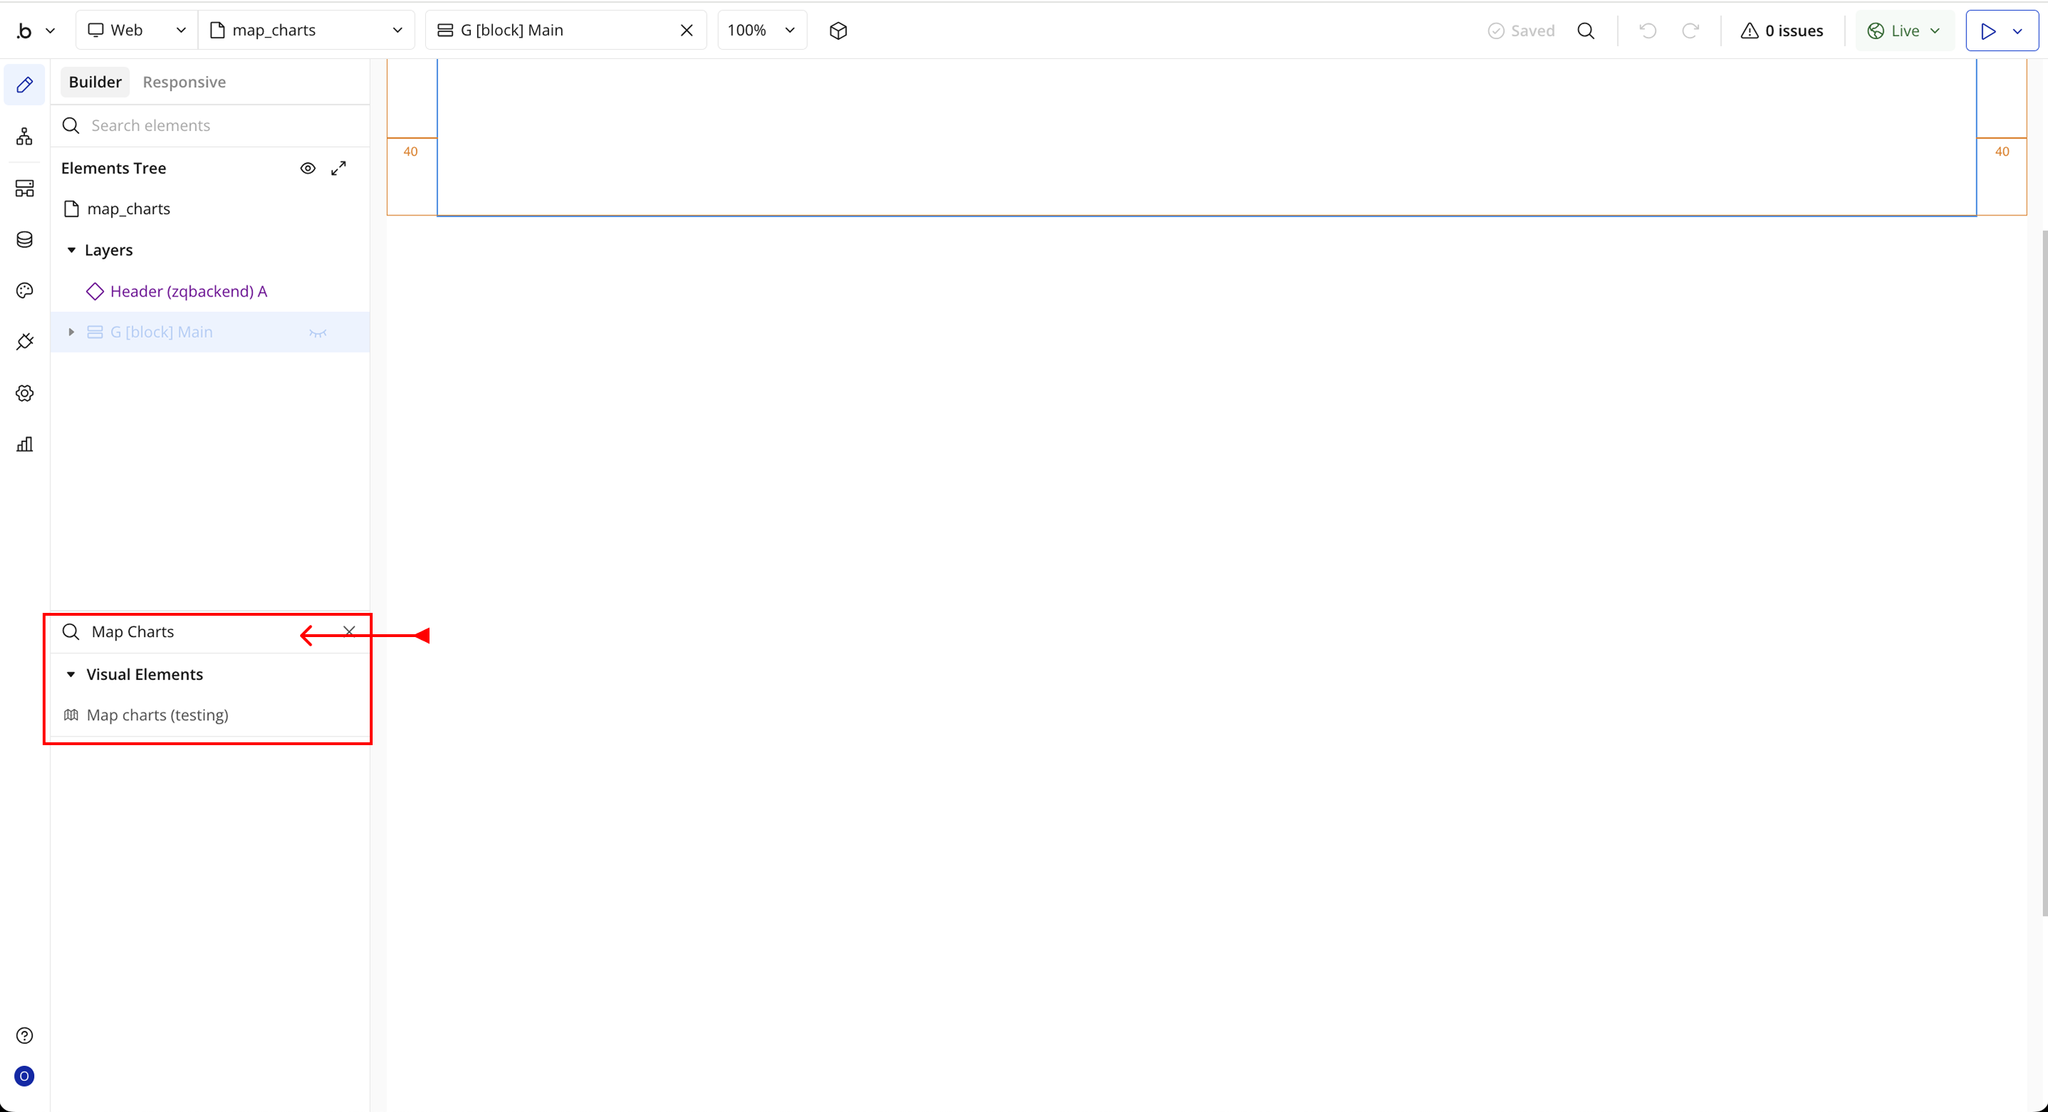Switch to the Responsive tab
Screen dimensions: 2048x1112
[184, 82]
